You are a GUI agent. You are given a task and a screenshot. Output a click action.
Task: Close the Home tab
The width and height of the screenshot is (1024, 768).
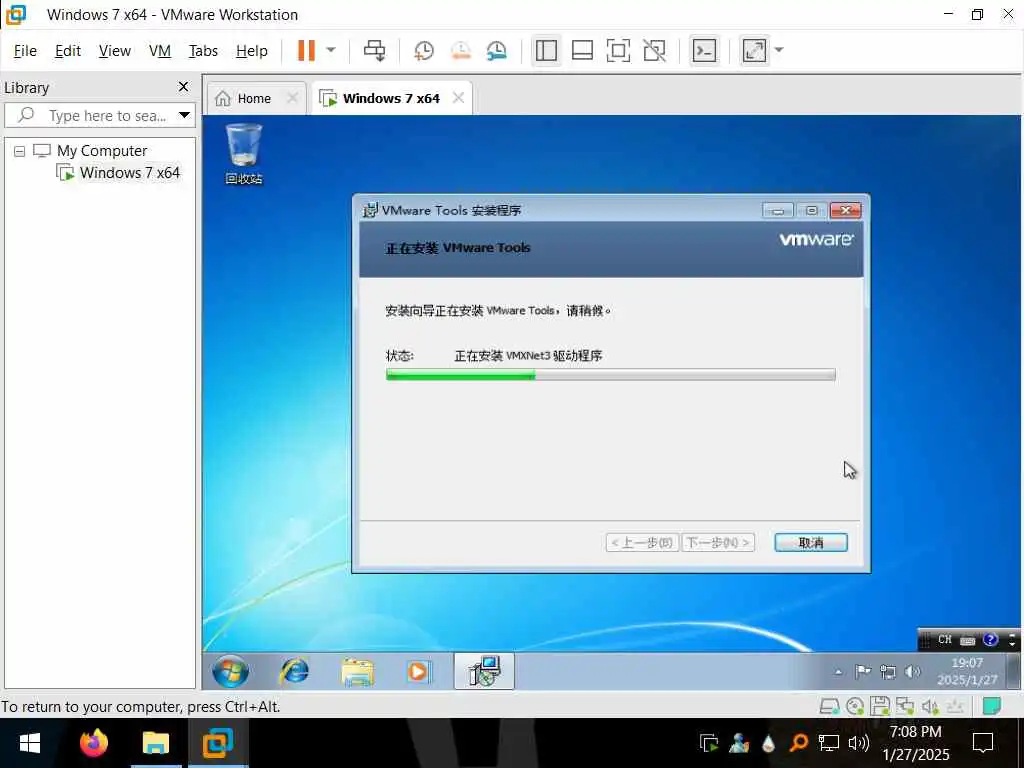pos(293,98)
